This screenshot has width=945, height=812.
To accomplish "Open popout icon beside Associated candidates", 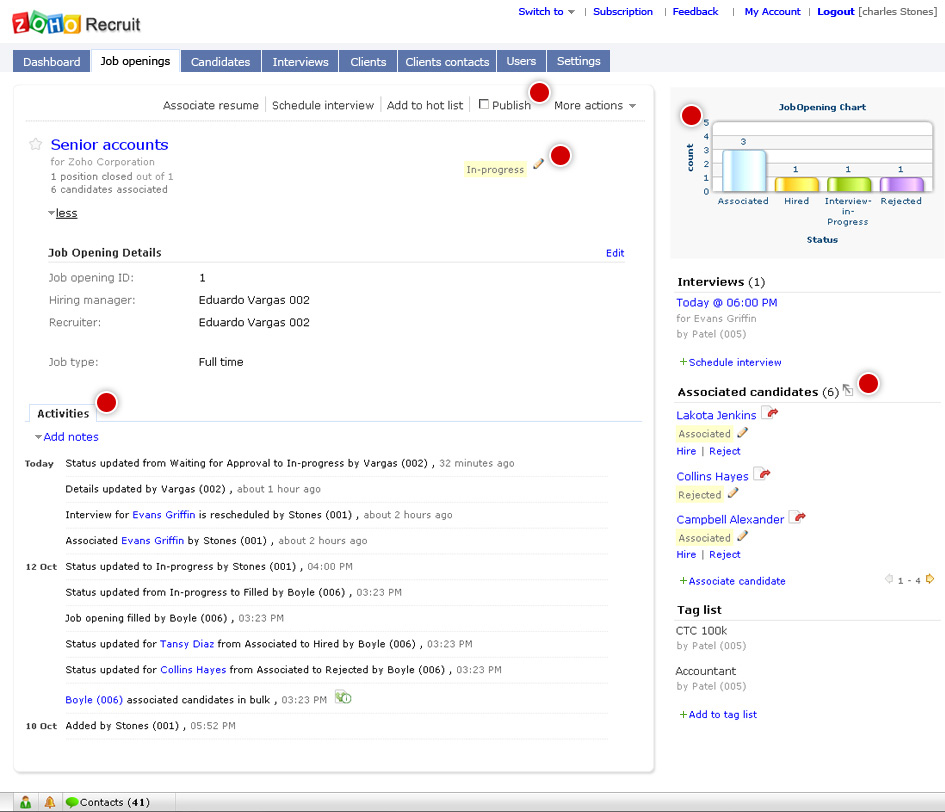I will 847,390.
